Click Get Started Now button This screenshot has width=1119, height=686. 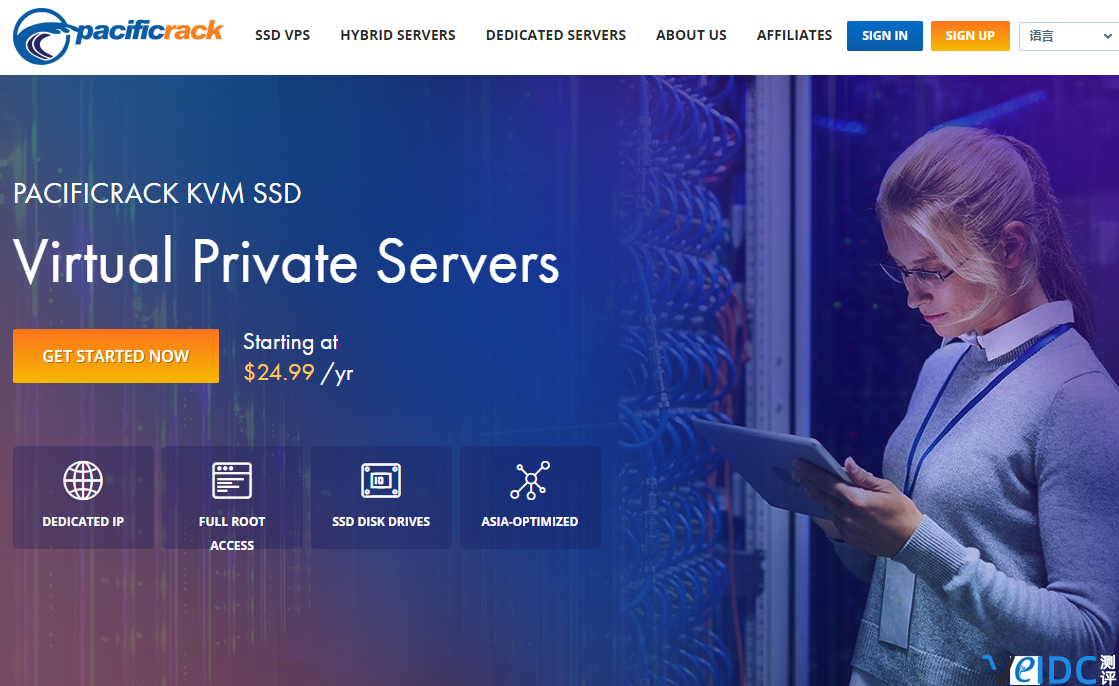(x=116, y=356)
